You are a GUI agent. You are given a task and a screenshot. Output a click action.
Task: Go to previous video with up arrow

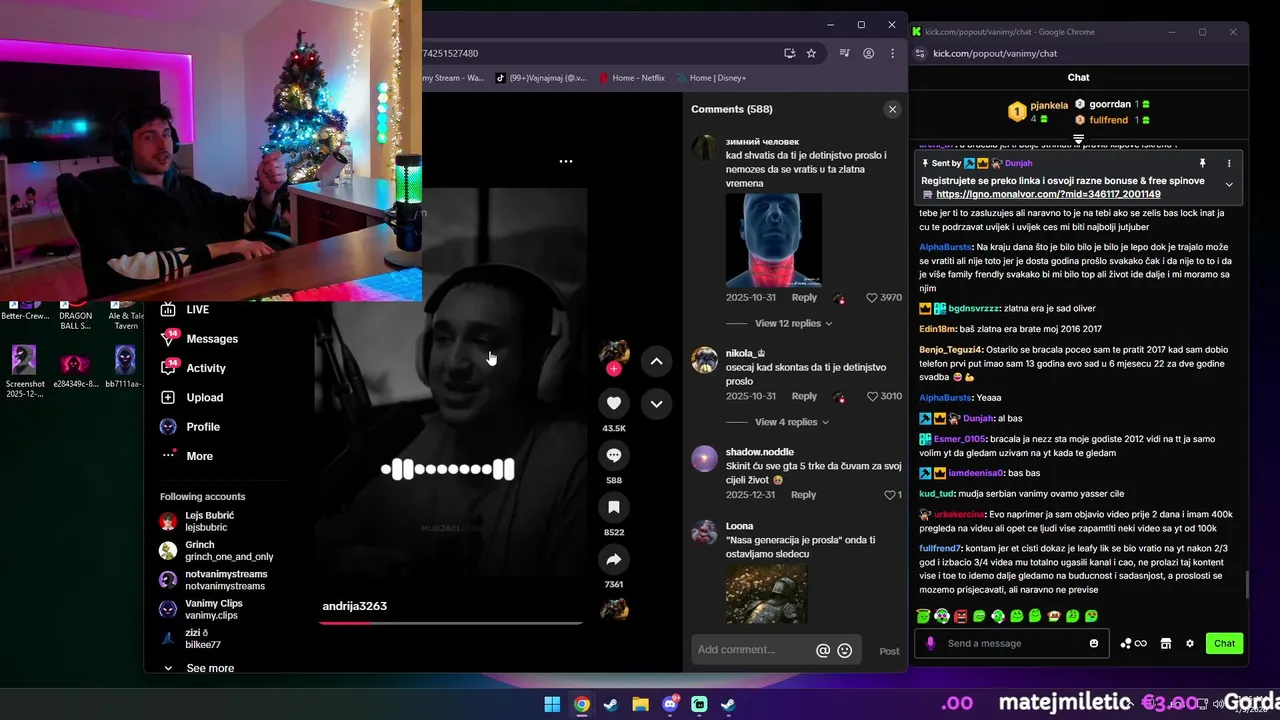656,361
